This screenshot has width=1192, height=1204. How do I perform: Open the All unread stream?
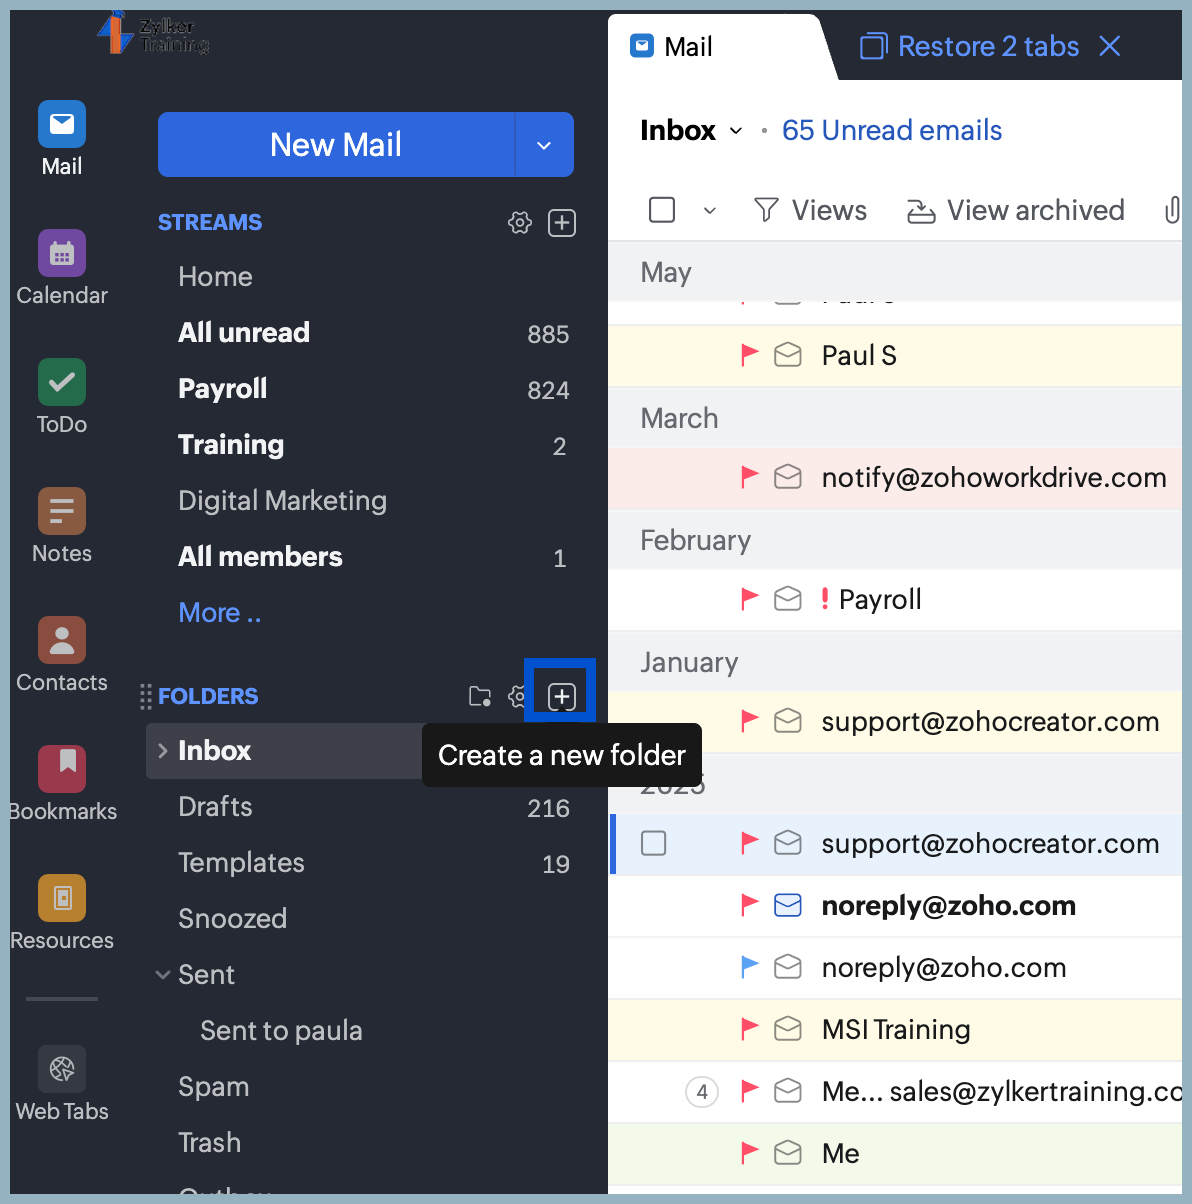click(244, 333)
